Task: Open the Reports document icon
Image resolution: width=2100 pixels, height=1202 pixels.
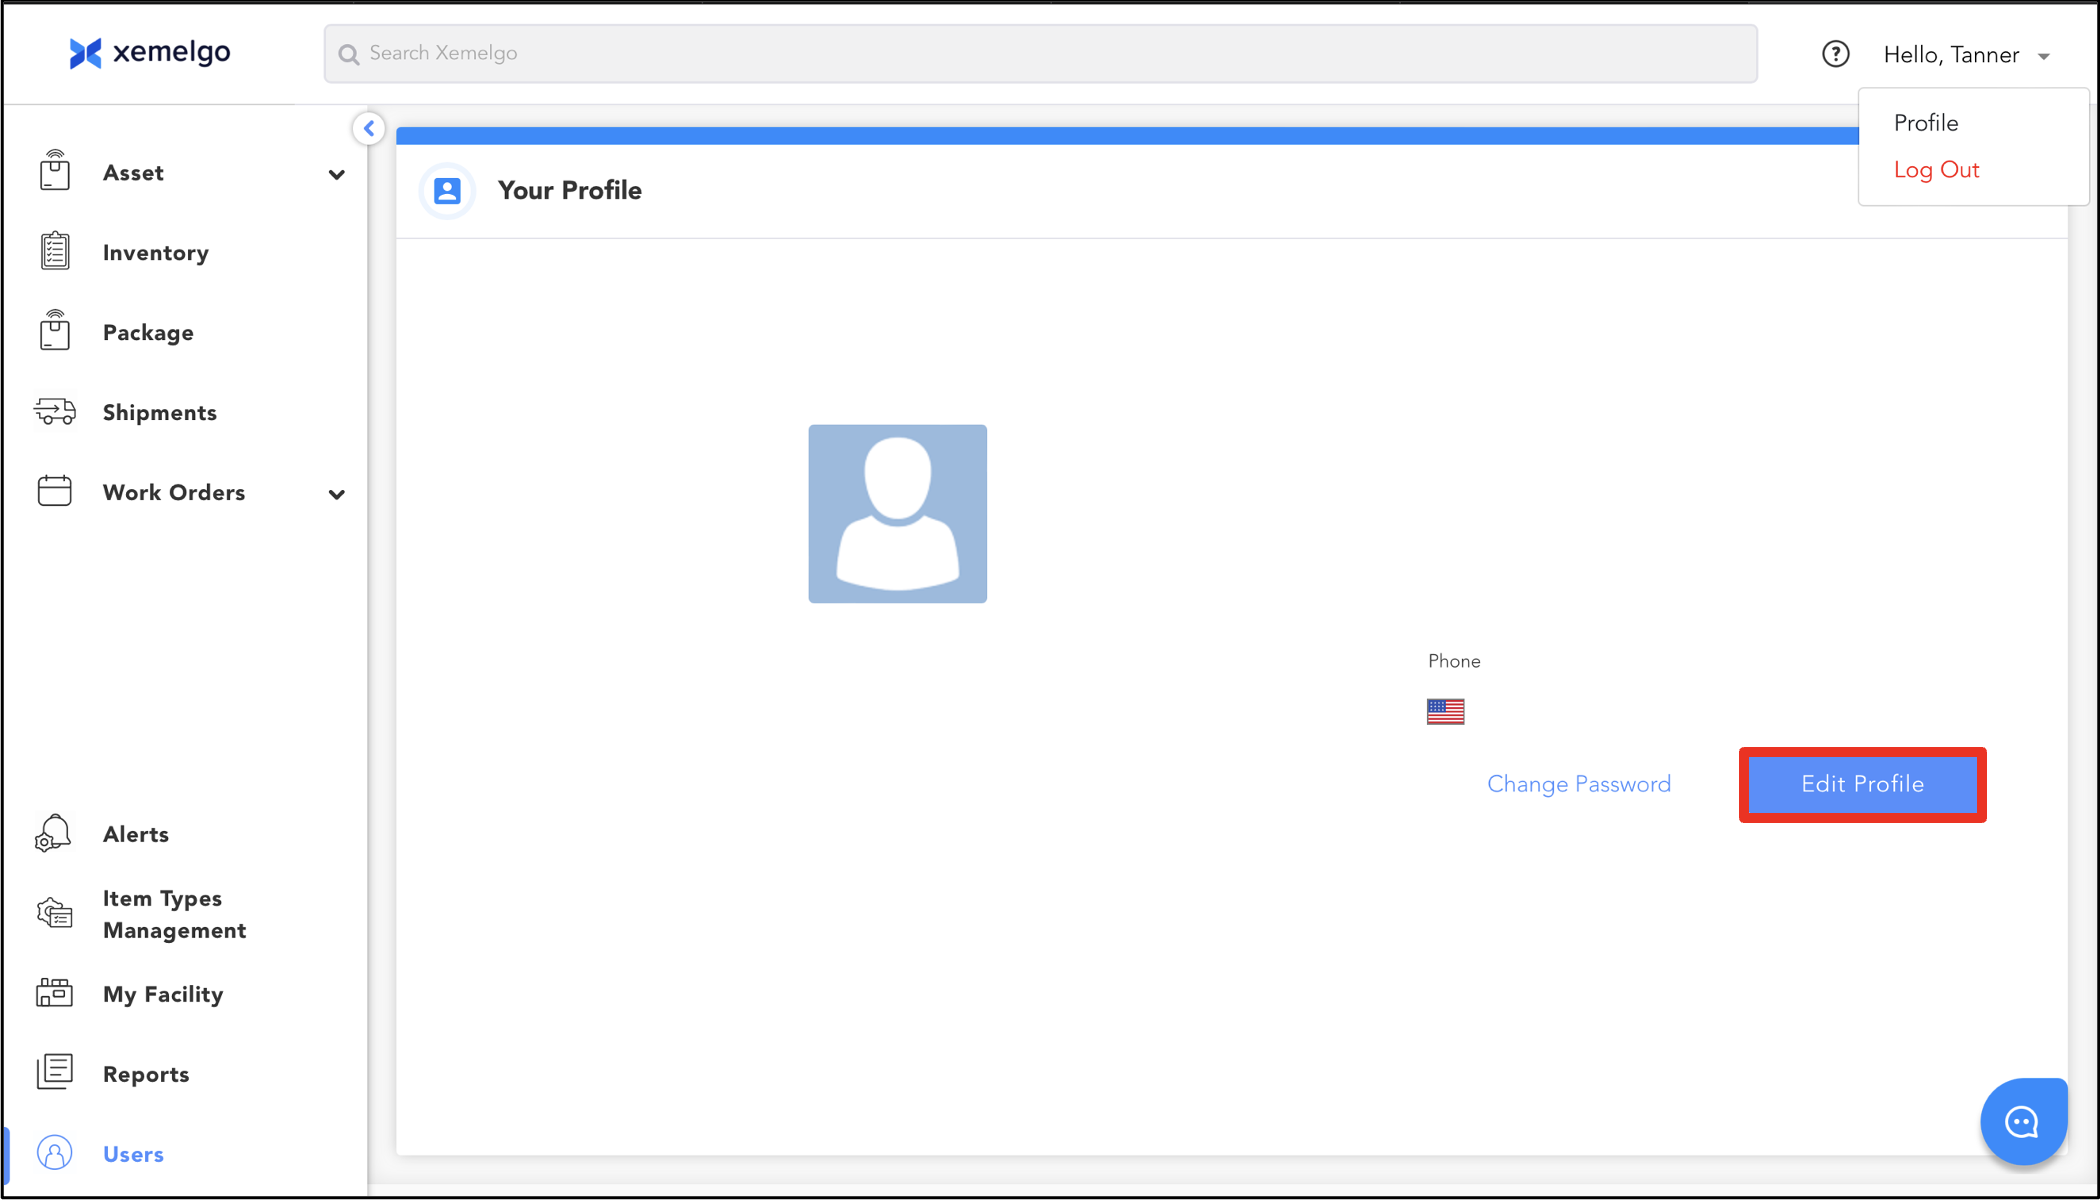Action: click(x=54, y=1072)
